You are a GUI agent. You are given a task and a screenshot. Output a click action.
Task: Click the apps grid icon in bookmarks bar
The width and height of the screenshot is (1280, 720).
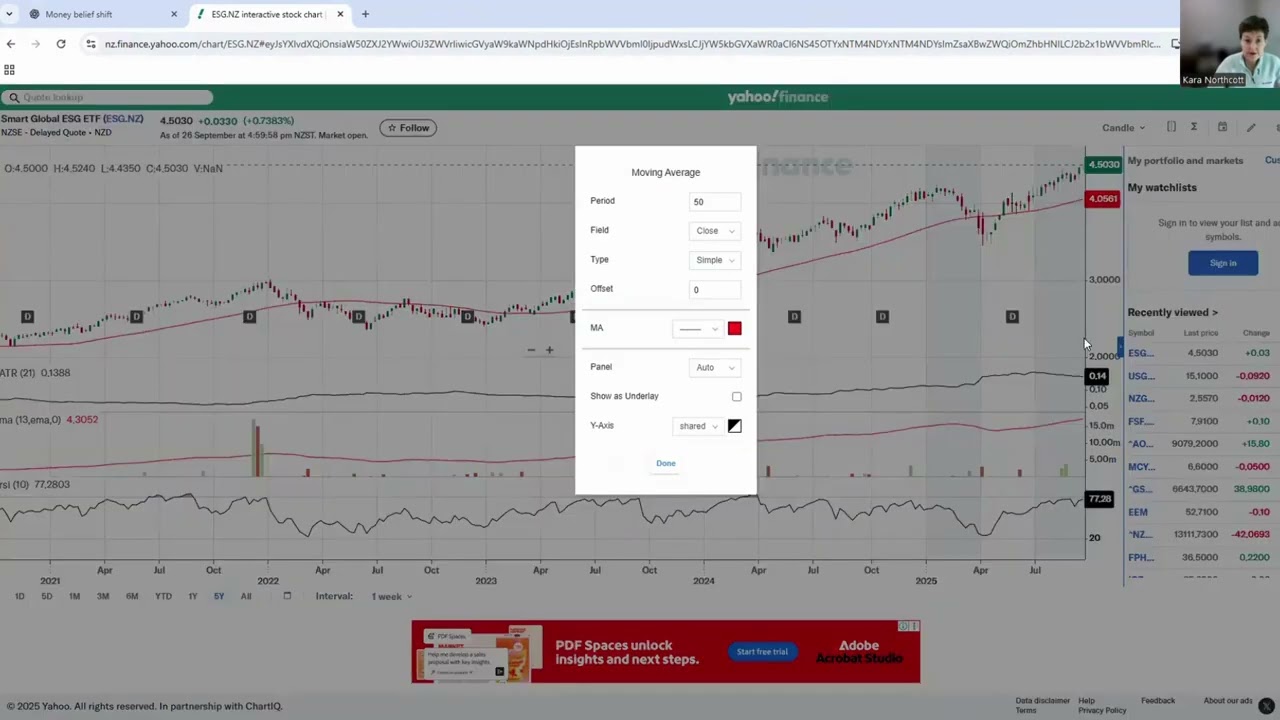click(9, 70)
